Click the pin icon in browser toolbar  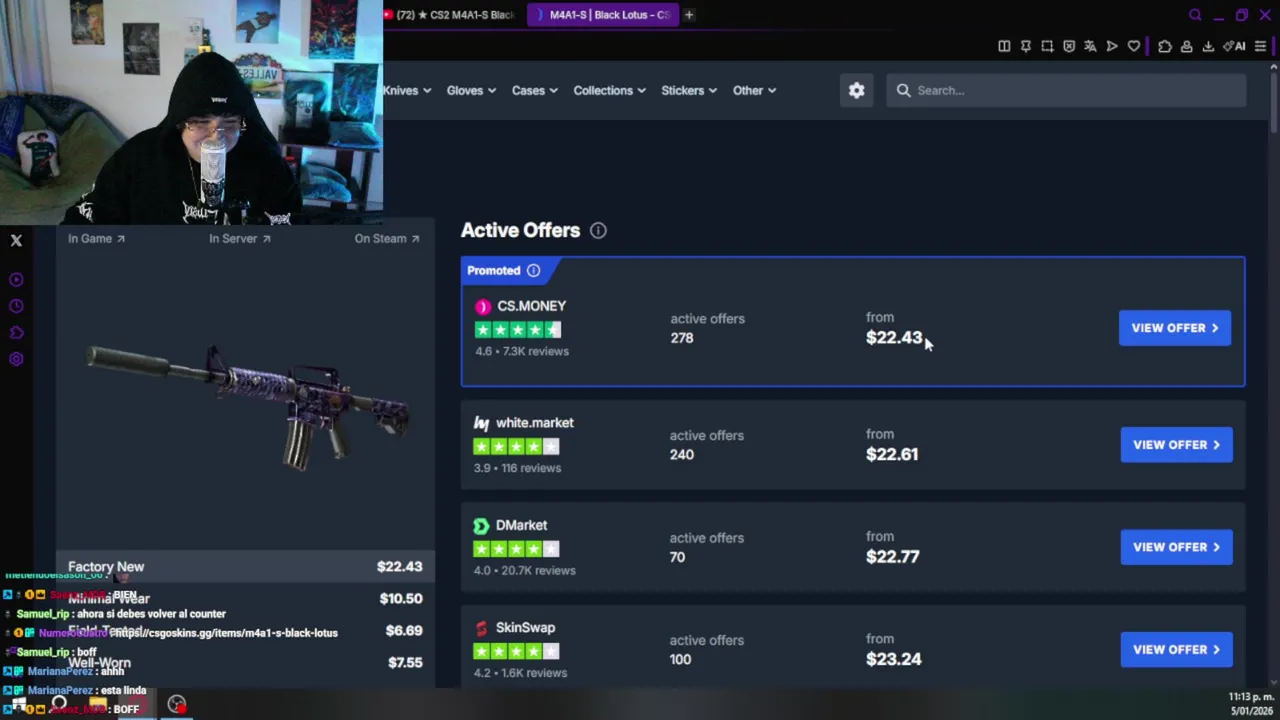pyautogui.click(x=1026, y=46)
